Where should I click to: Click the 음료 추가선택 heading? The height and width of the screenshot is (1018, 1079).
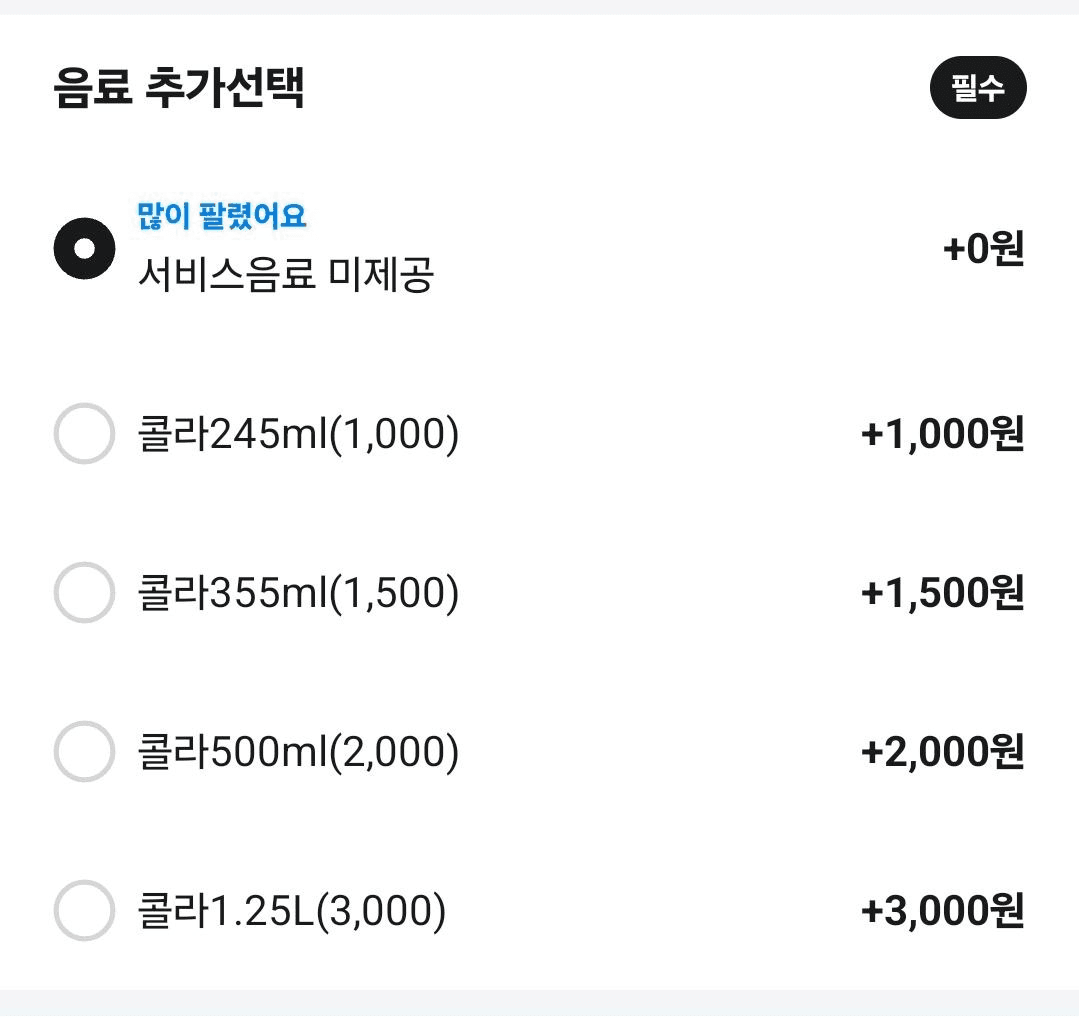179,89
